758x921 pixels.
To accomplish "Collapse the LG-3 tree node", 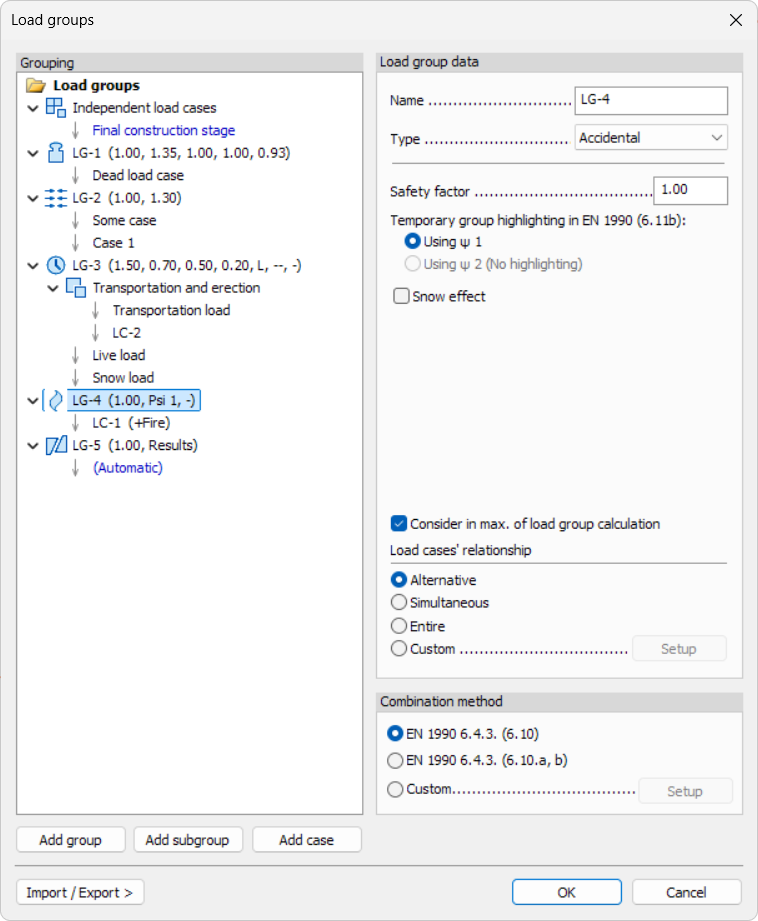I will [32, 265].
